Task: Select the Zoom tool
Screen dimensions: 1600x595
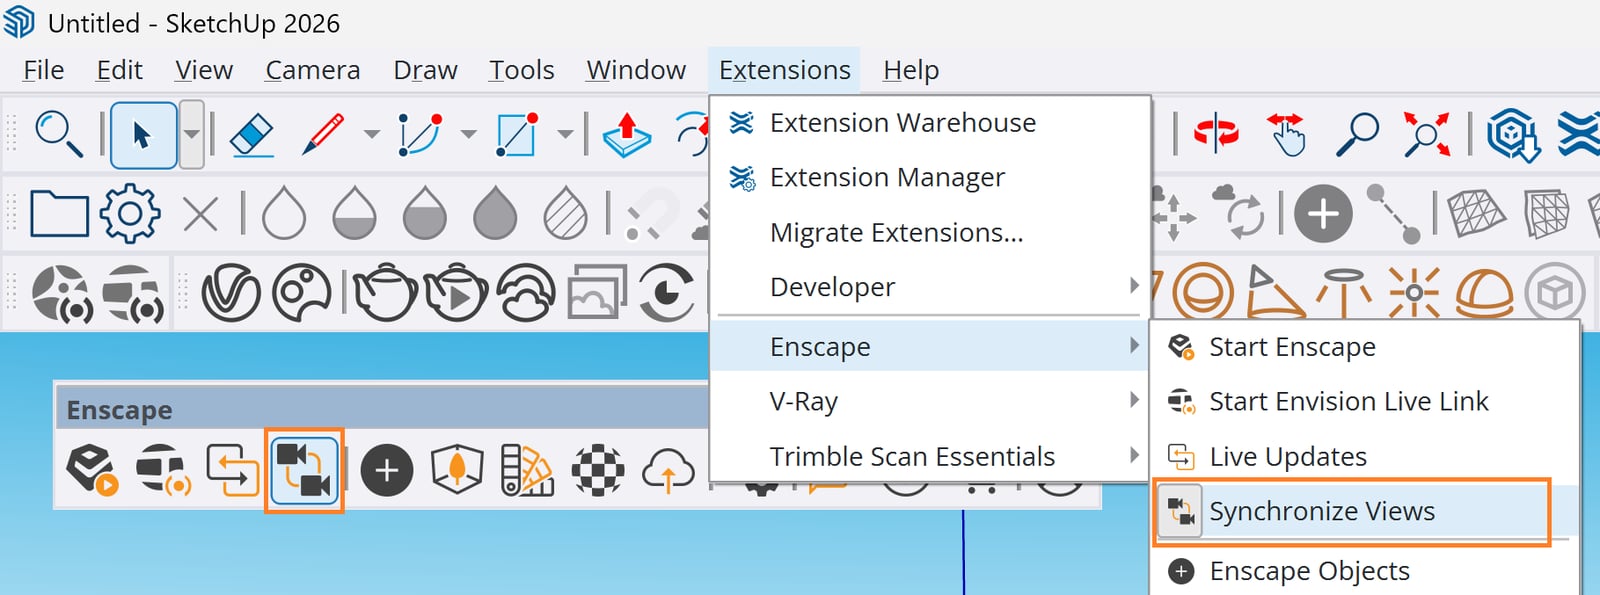Action: click(x=1357, y=134)
